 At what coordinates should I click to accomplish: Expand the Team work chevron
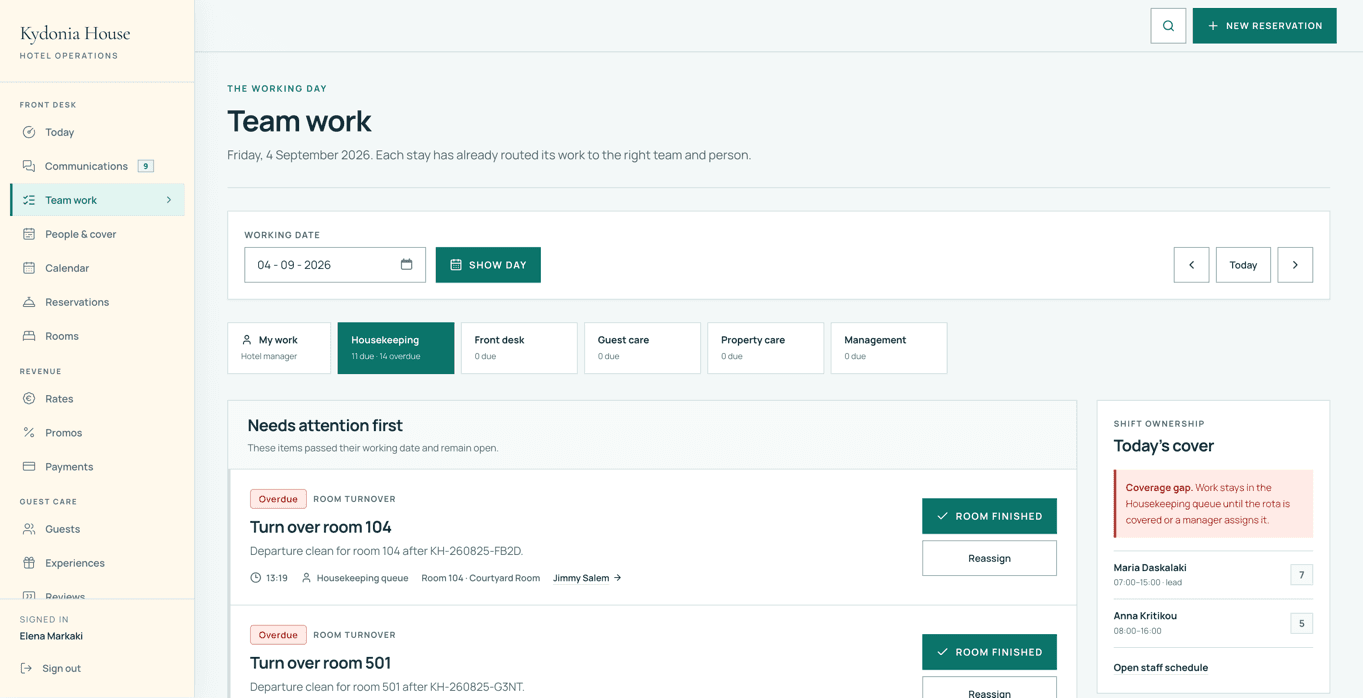coord(169,200)
